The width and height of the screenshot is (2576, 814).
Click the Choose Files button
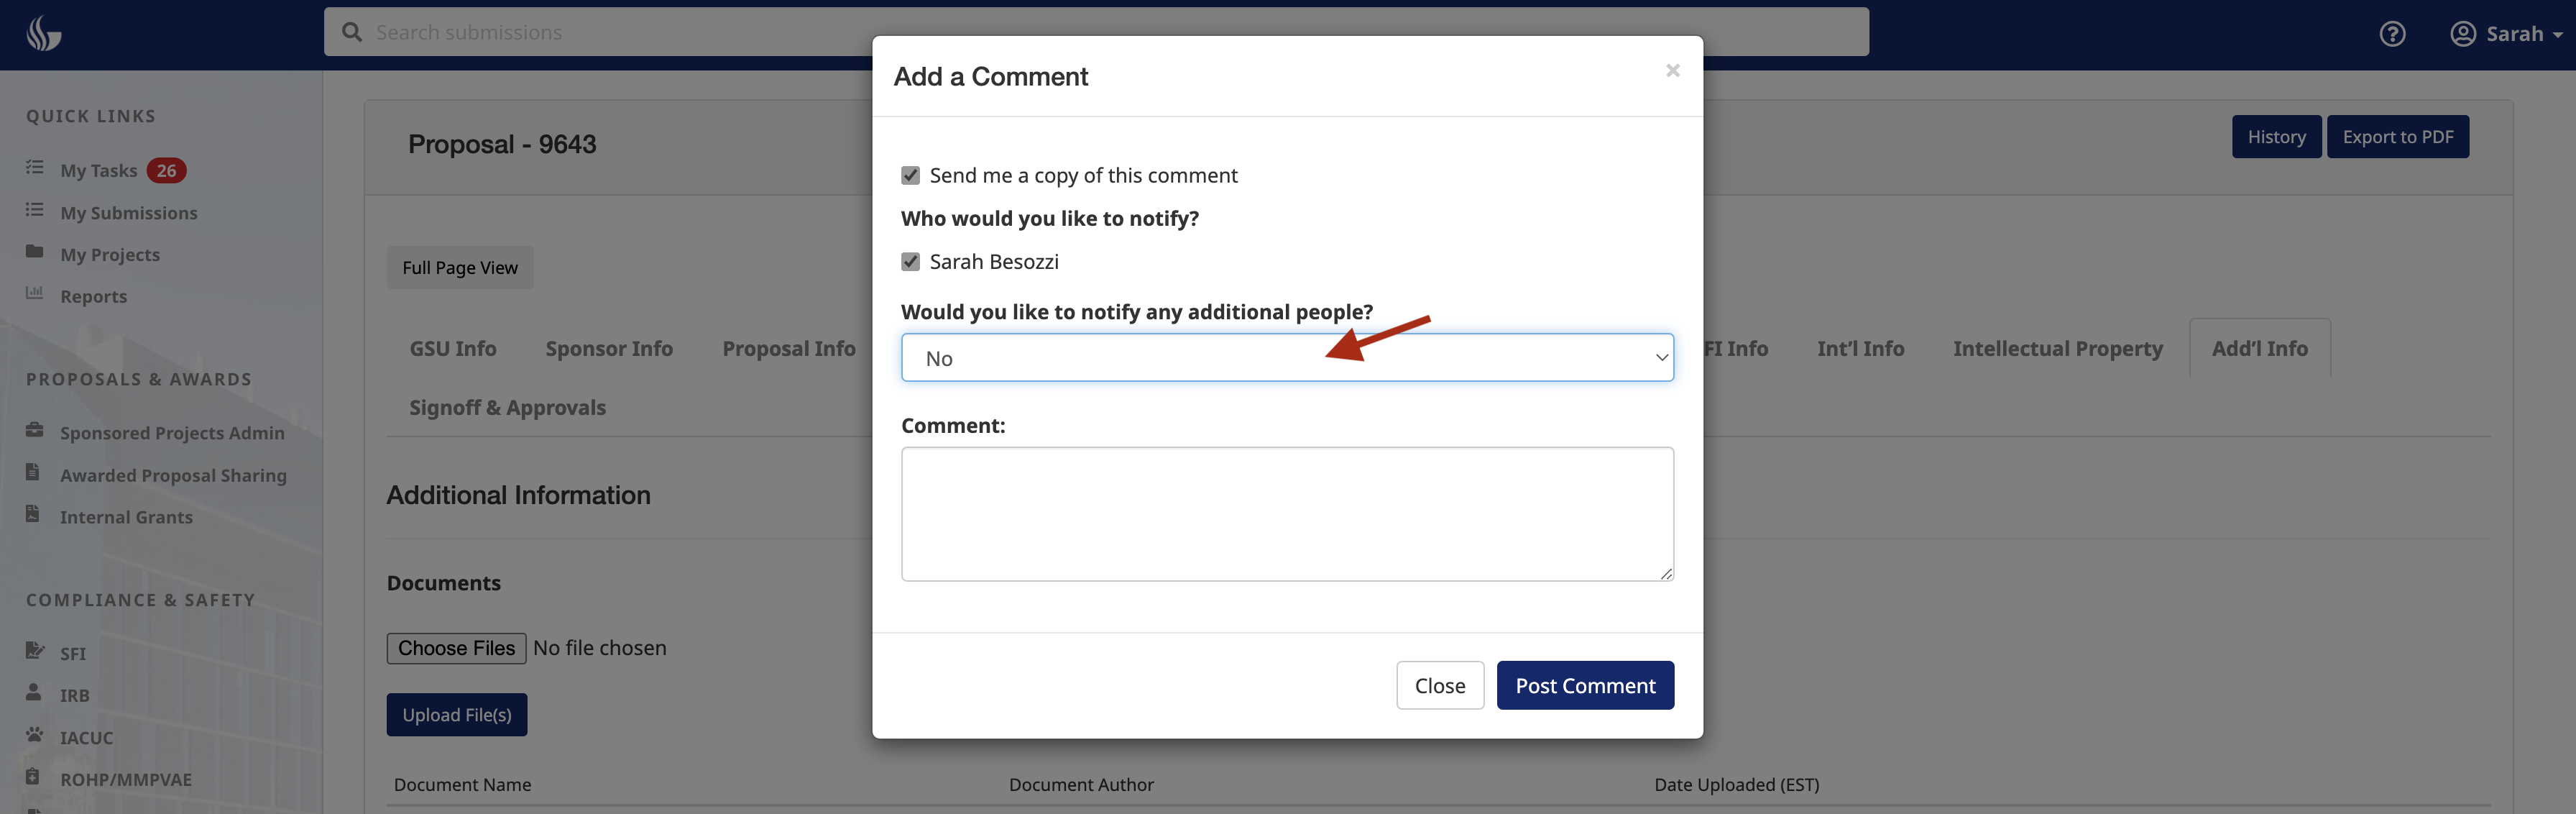pos(456,648)
